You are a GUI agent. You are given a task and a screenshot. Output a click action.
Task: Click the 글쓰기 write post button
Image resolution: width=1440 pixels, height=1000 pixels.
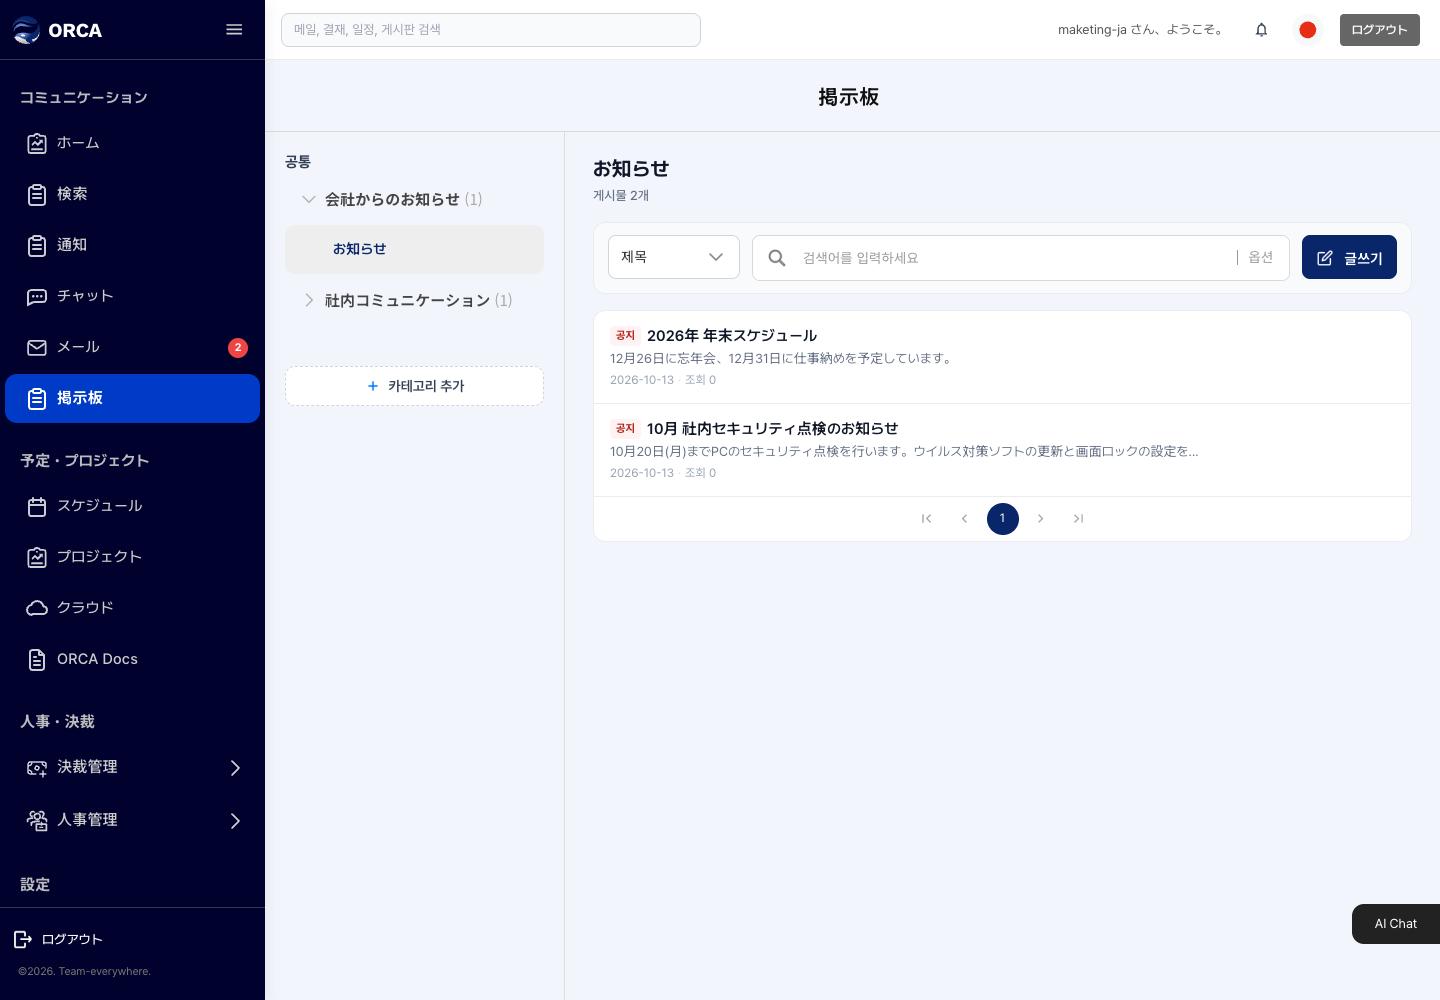[x=1349, y=258]
